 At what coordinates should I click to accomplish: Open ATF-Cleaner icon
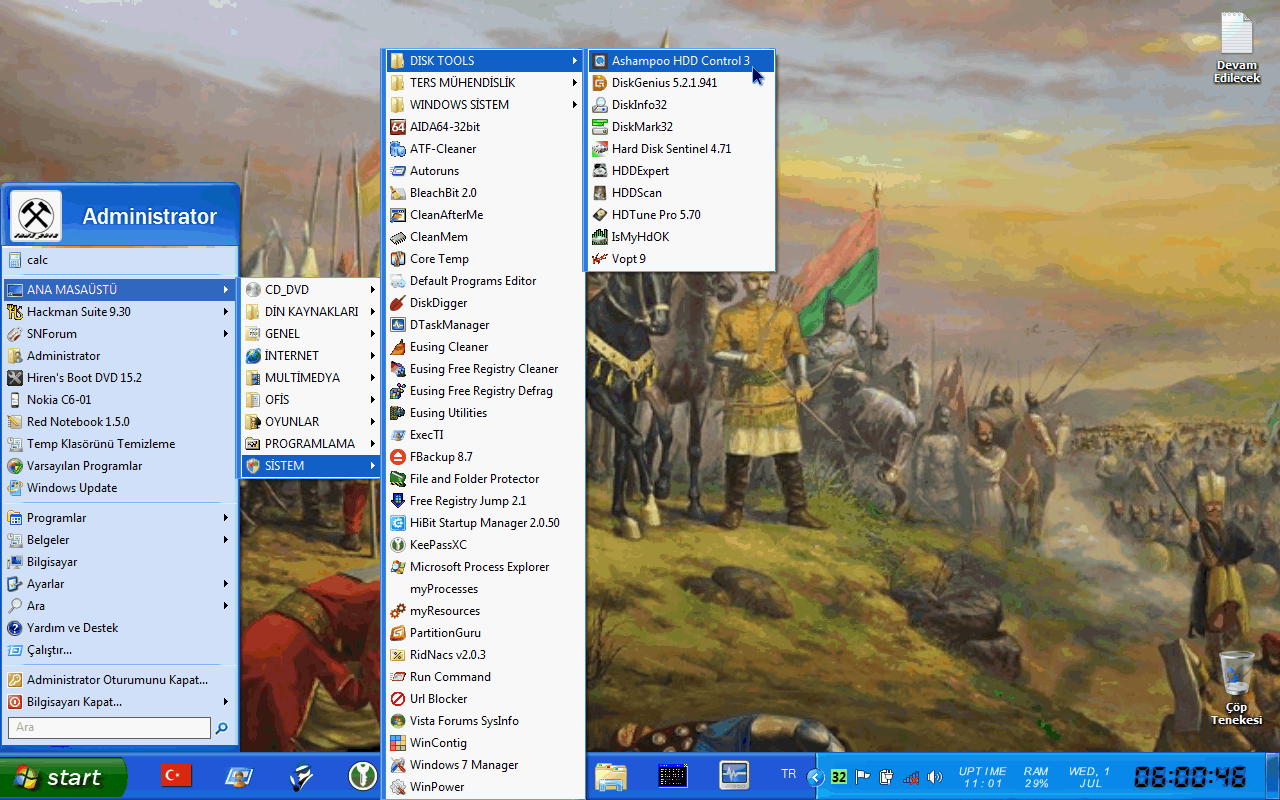tap(397, 149)
